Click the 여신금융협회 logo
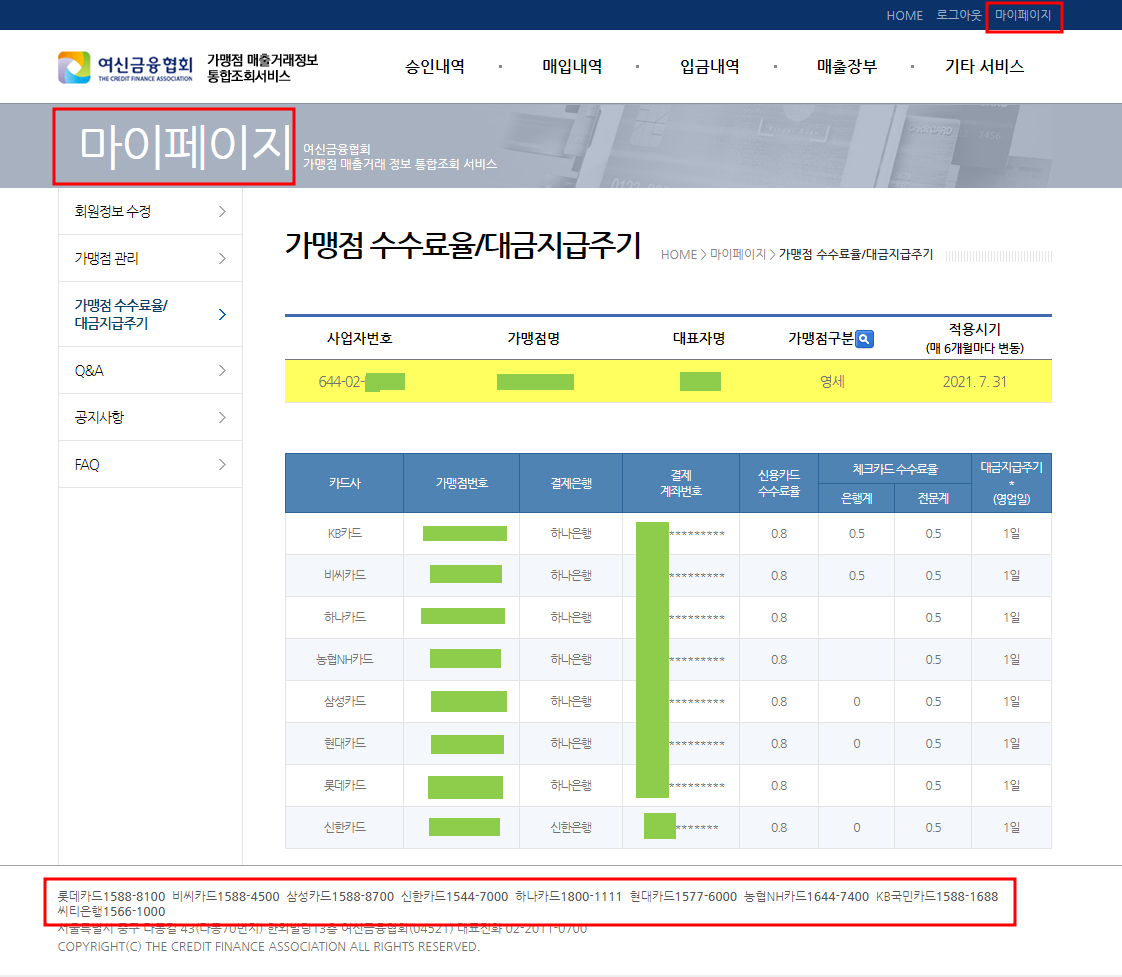1122x977 pixels. pos(125,67)
